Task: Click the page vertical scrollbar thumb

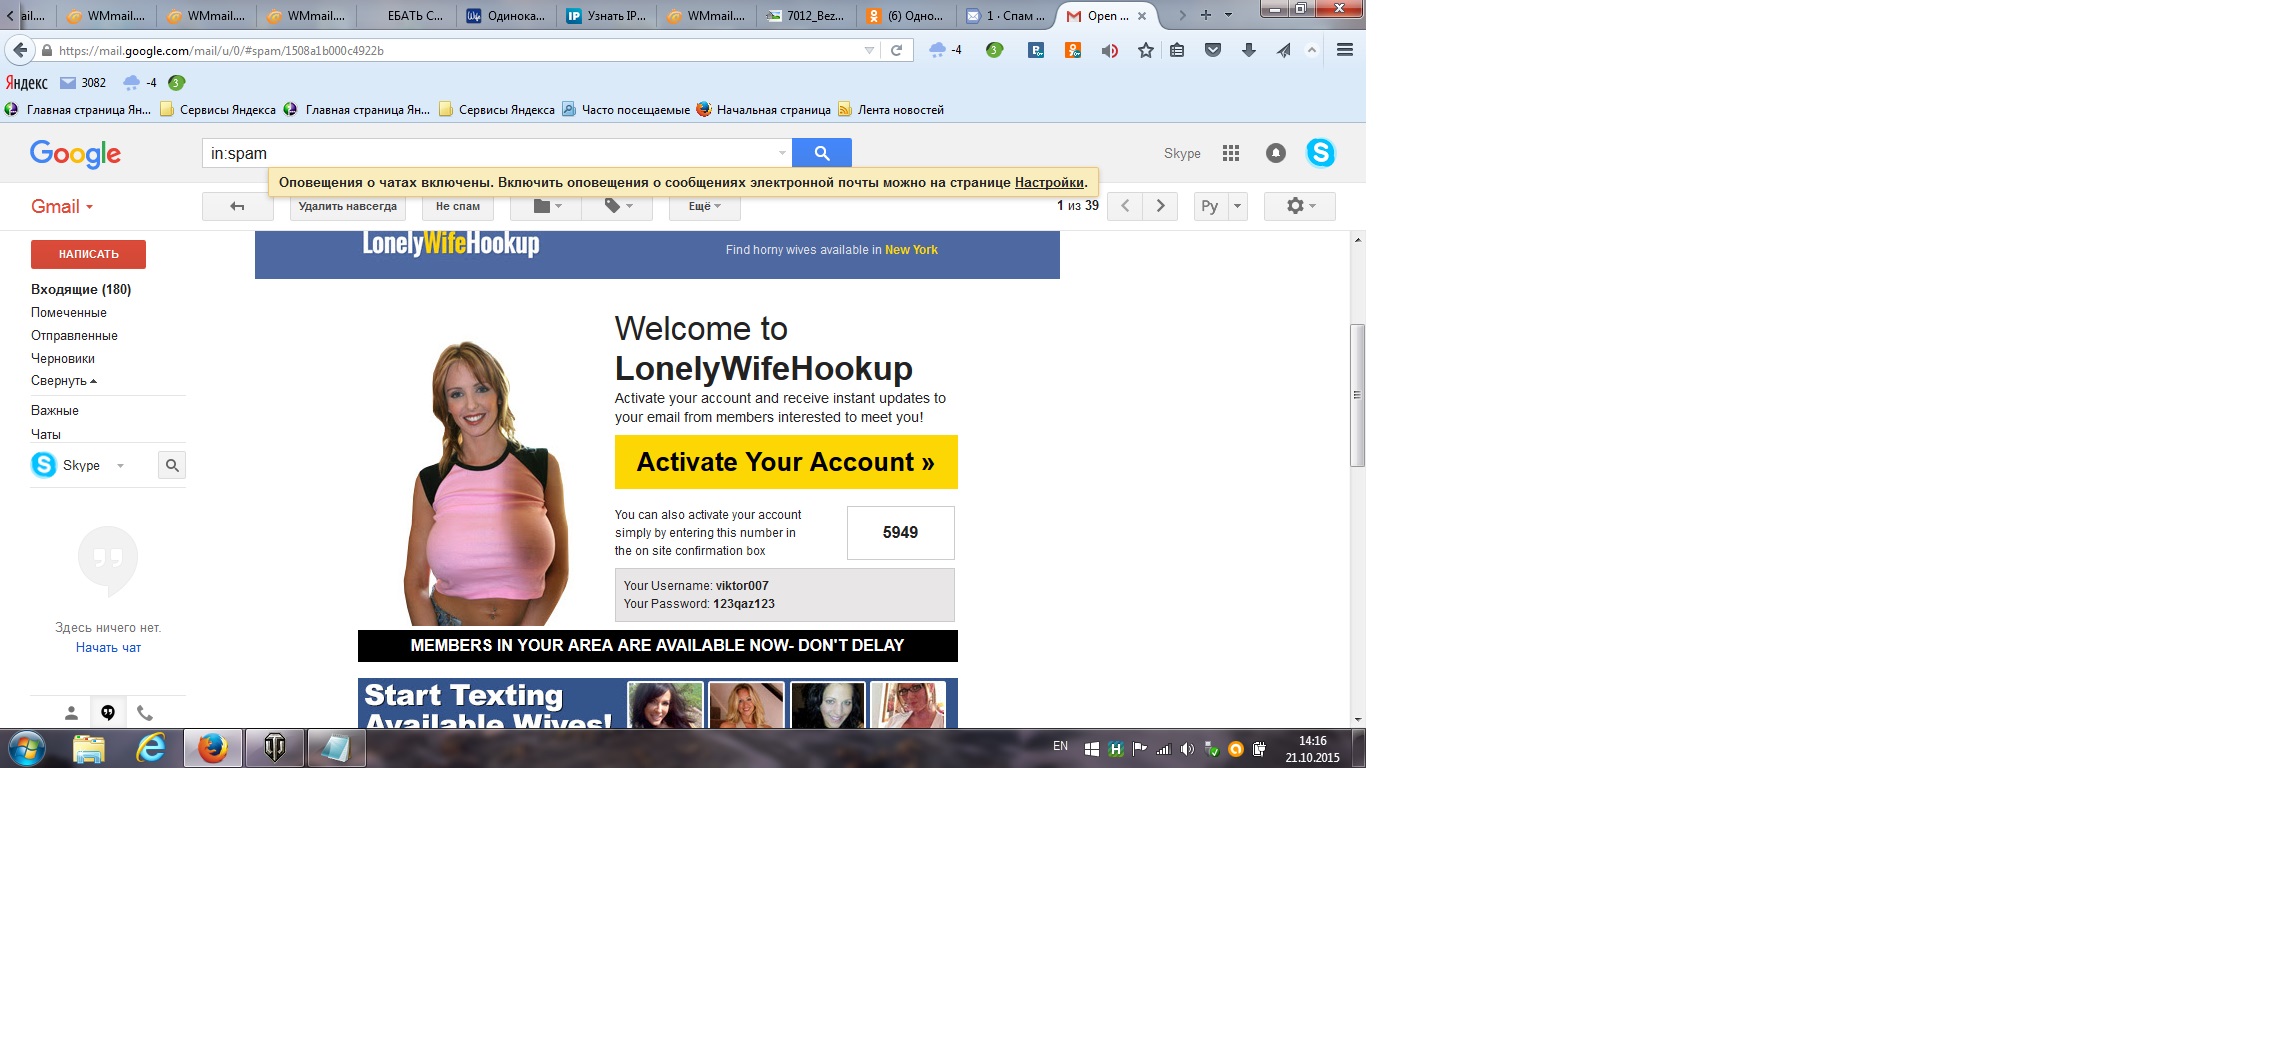Action: click(1358, 395)
